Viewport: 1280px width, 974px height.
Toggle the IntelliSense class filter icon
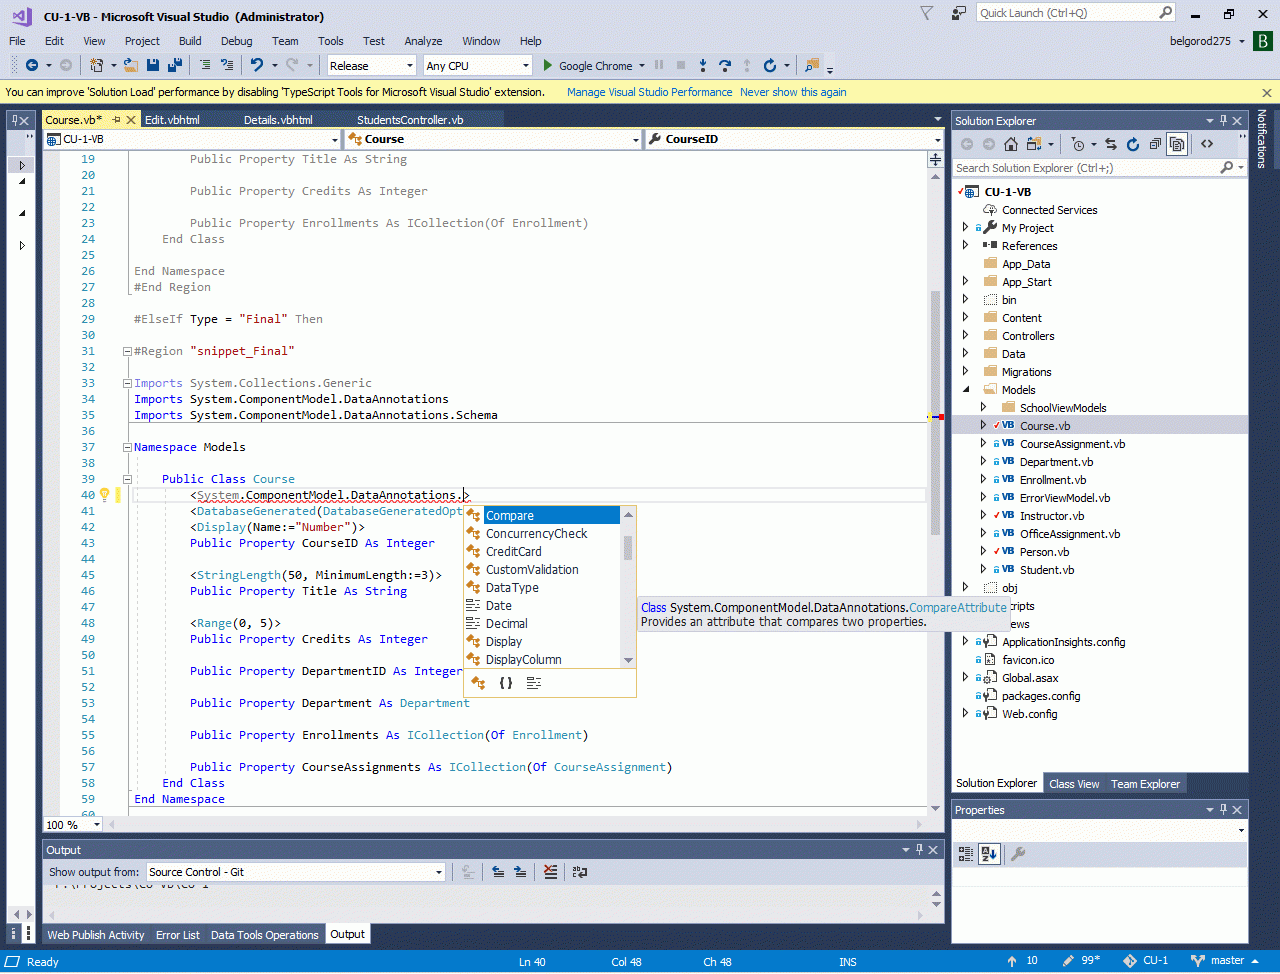coord(477,683)
